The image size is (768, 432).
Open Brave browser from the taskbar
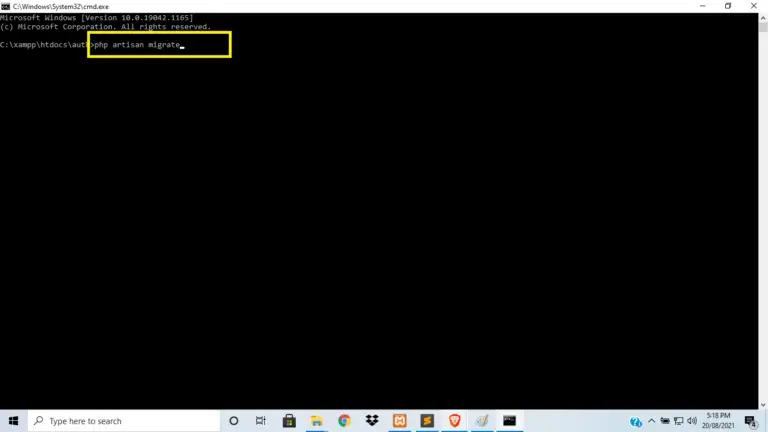coord(454,421)
